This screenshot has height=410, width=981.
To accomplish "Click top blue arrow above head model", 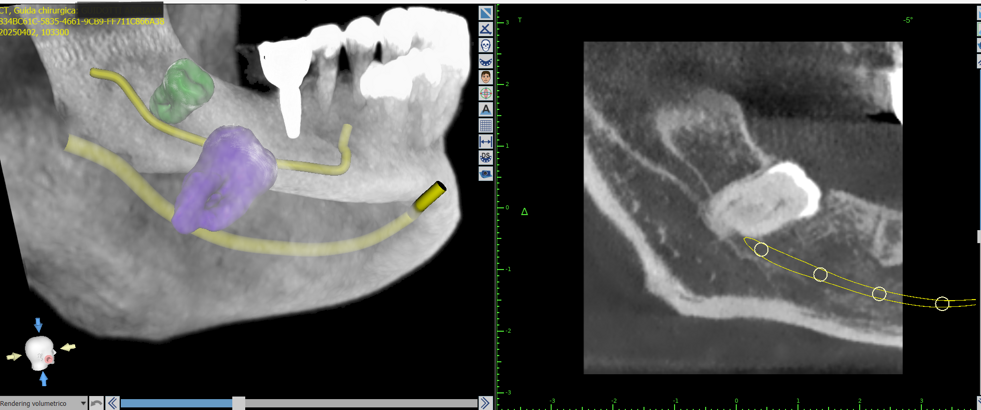I will (39, 325).
